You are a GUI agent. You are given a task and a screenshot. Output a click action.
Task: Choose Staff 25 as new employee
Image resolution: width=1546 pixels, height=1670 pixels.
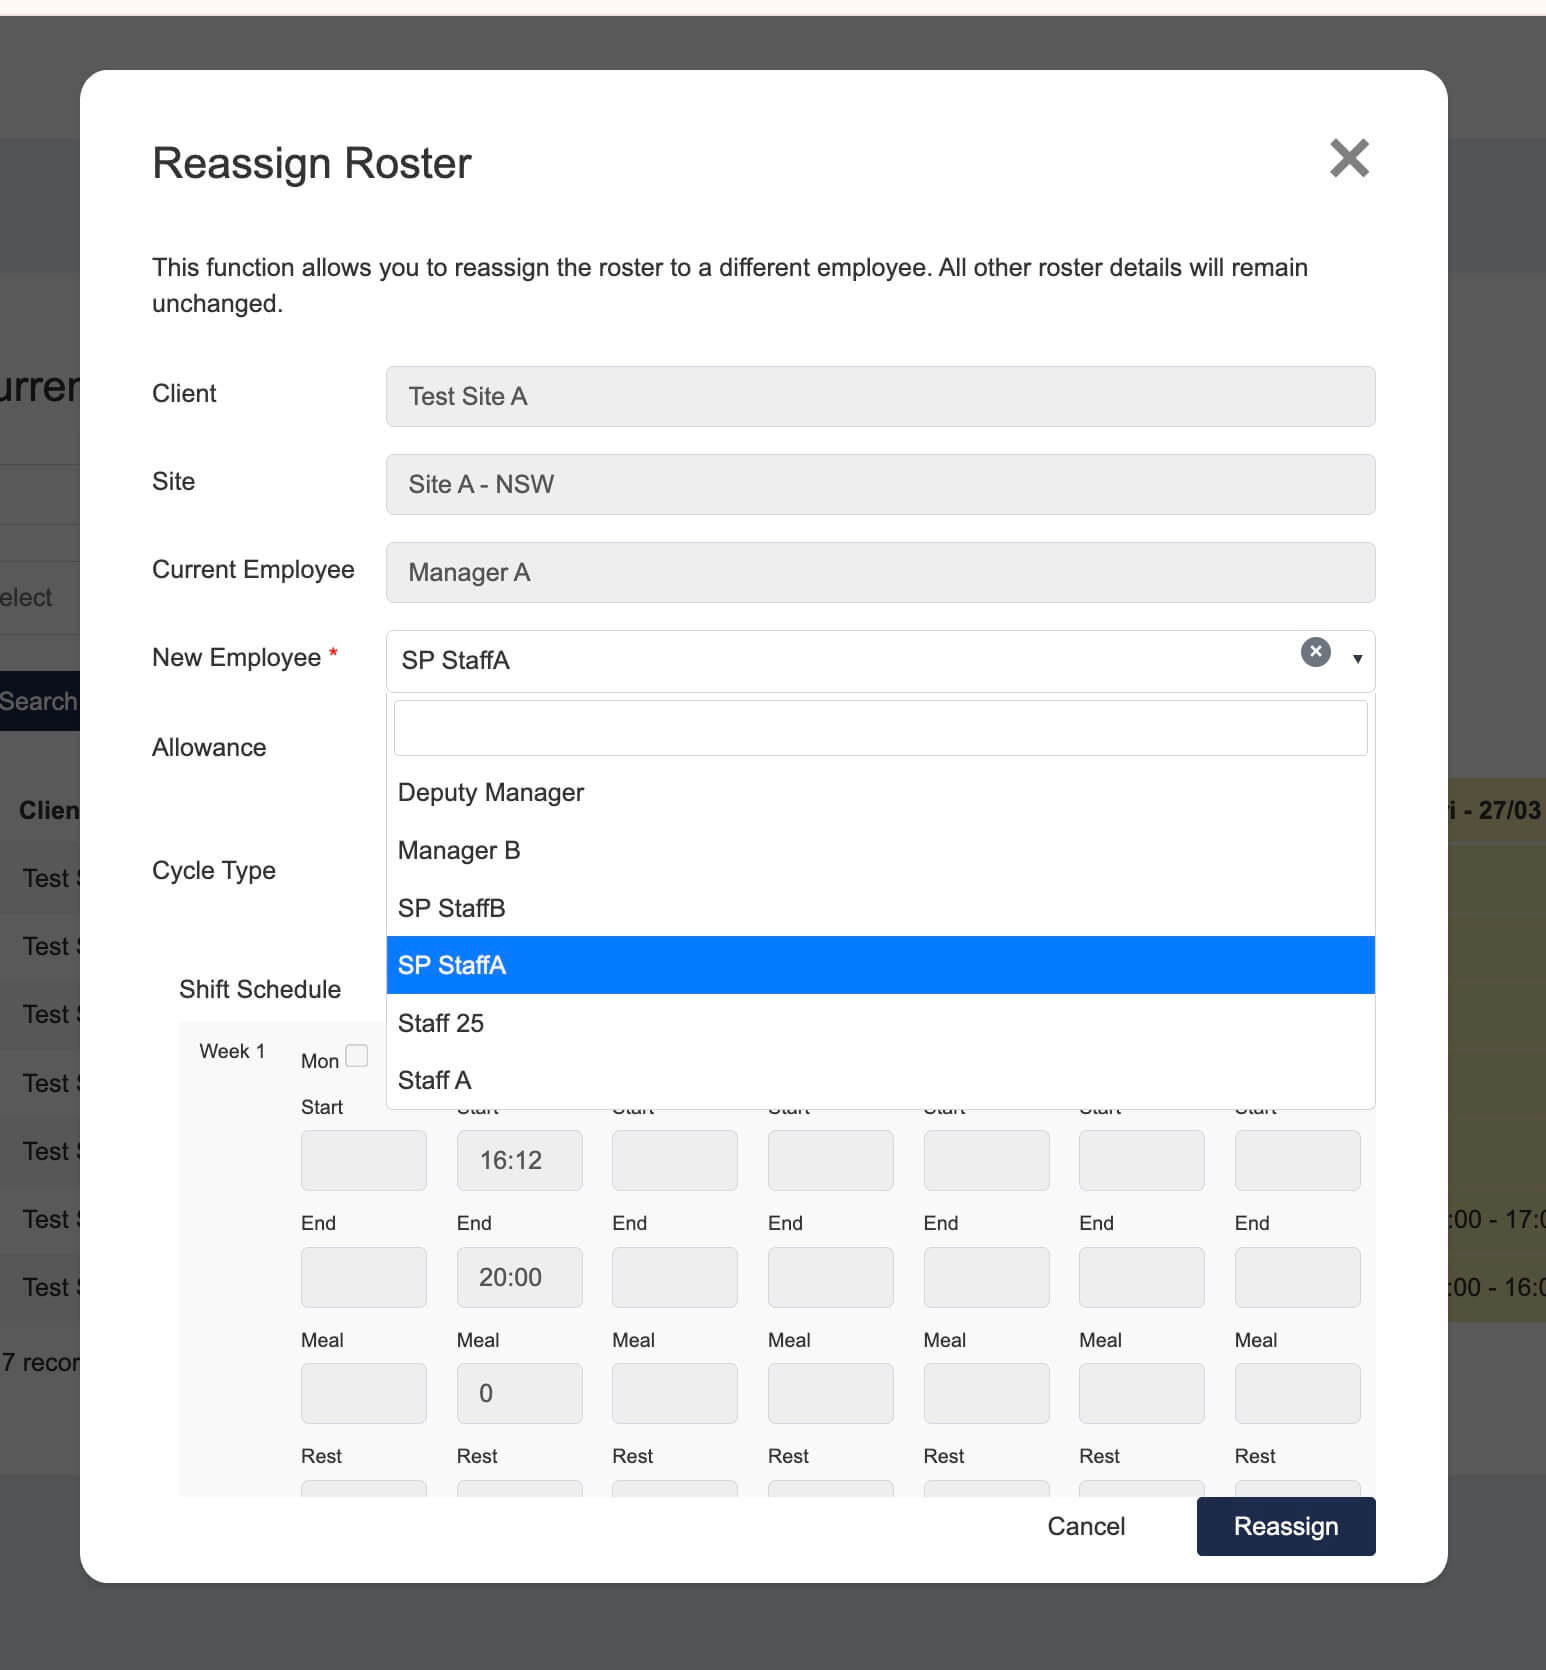click(x=441, y=1023)
